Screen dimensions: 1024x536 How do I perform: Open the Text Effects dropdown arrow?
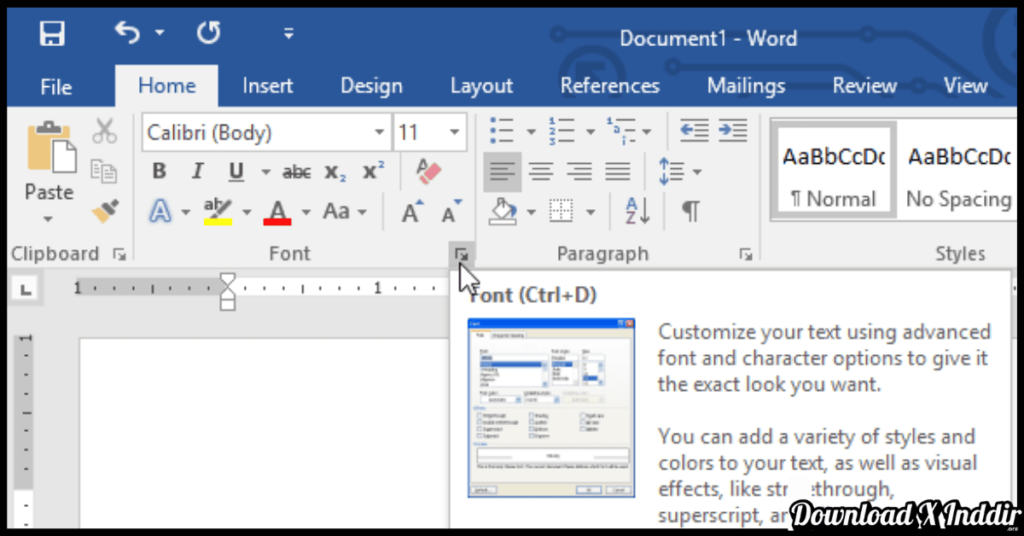(185, 212)
